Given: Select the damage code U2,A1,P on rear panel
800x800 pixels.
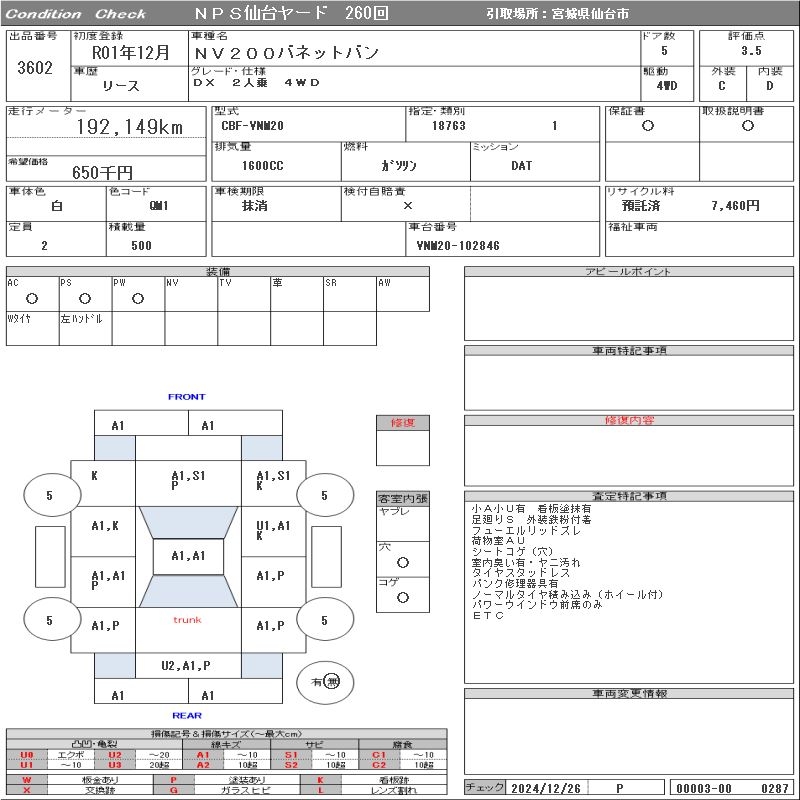Looking at the screenshot, I should pos(186,665).
